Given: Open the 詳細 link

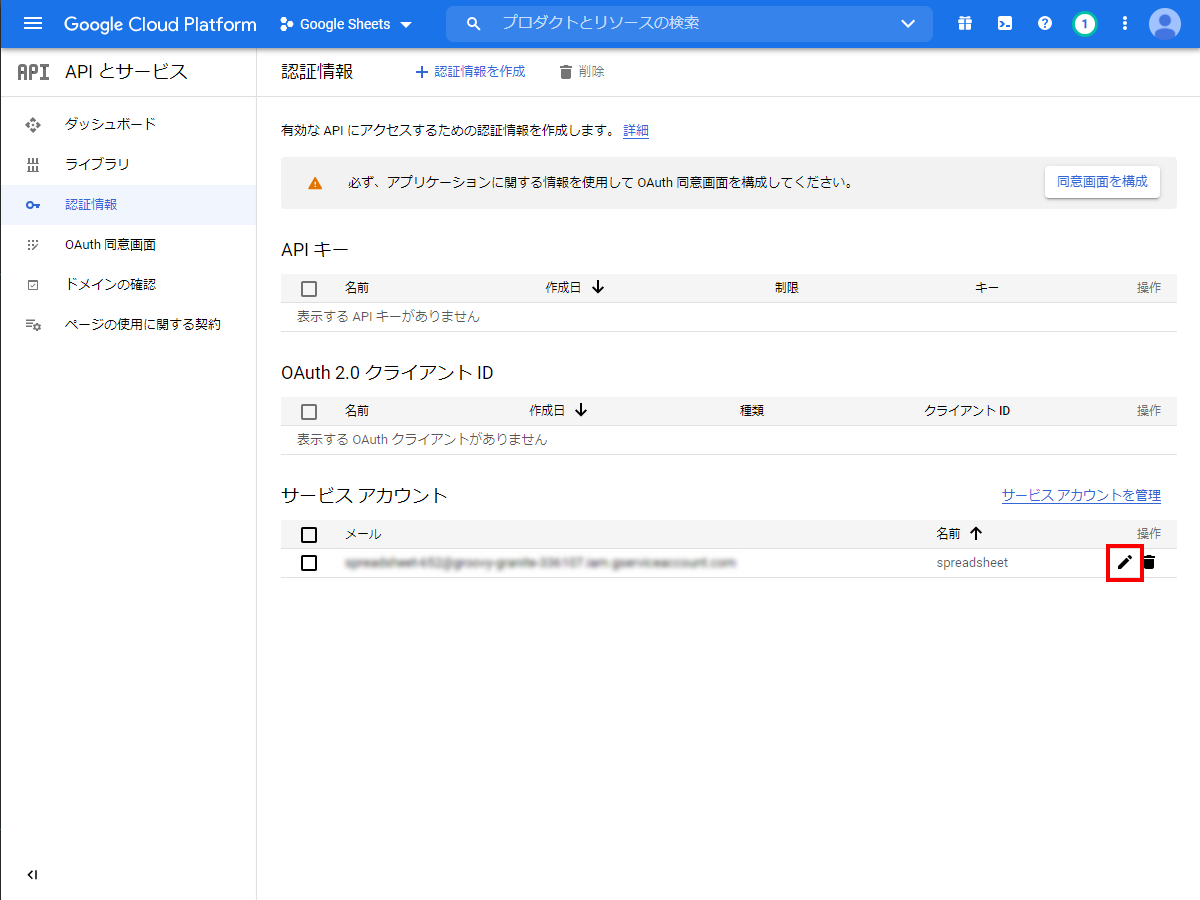Looking at the screenshot, I should click(636, 131).
